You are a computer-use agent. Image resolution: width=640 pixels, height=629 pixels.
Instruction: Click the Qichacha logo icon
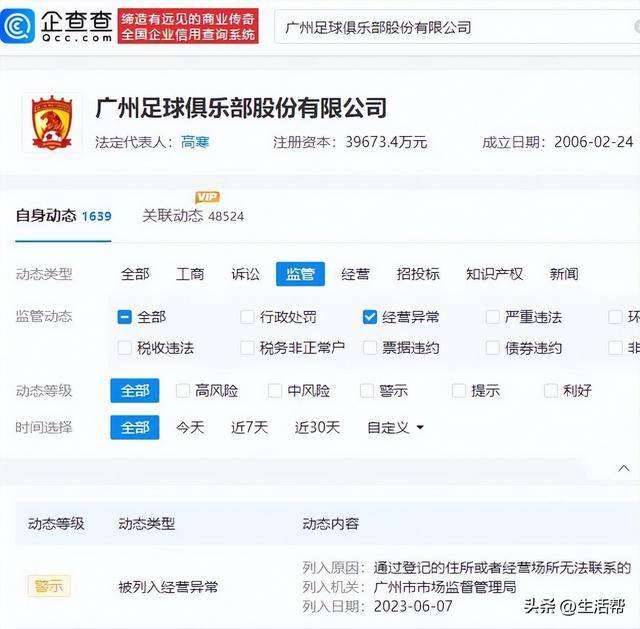[17, 26]
